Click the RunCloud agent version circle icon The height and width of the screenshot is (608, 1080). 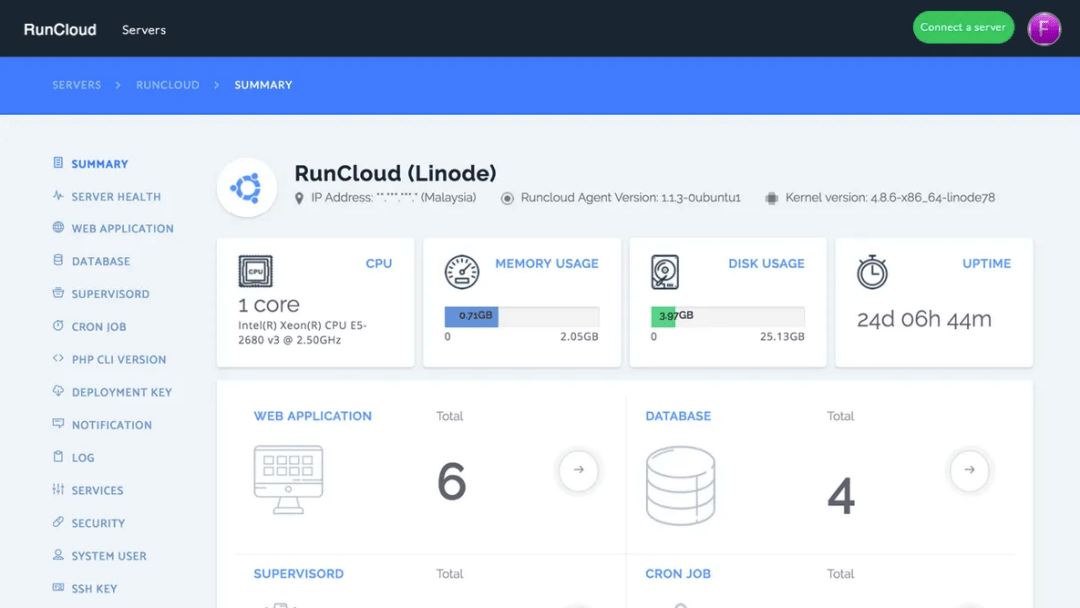pyautogui.click(x=508, y=198)
